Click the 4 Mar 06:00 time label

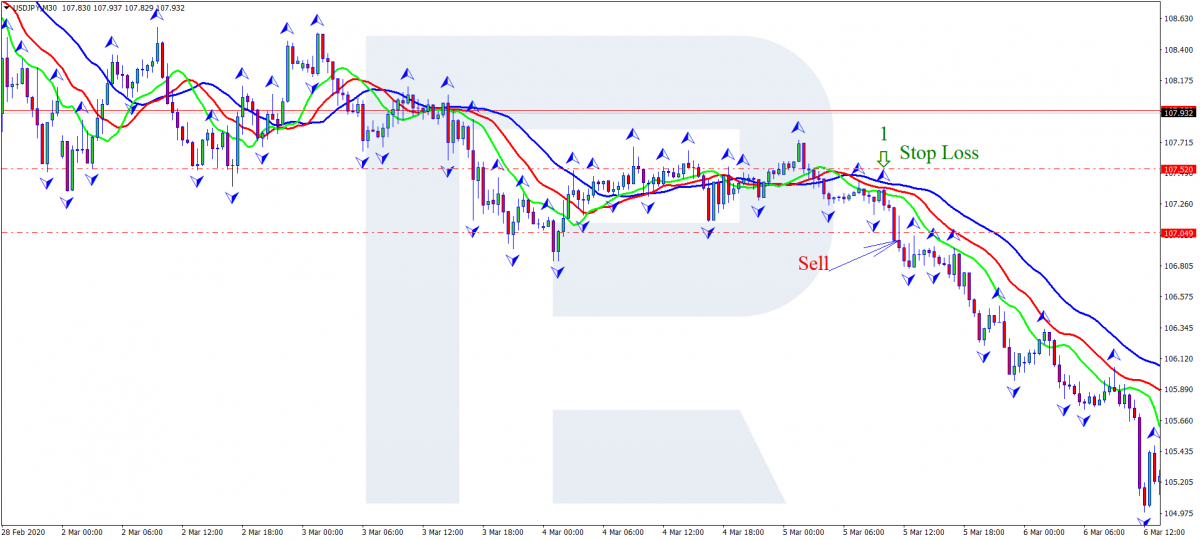coord(624,533)
